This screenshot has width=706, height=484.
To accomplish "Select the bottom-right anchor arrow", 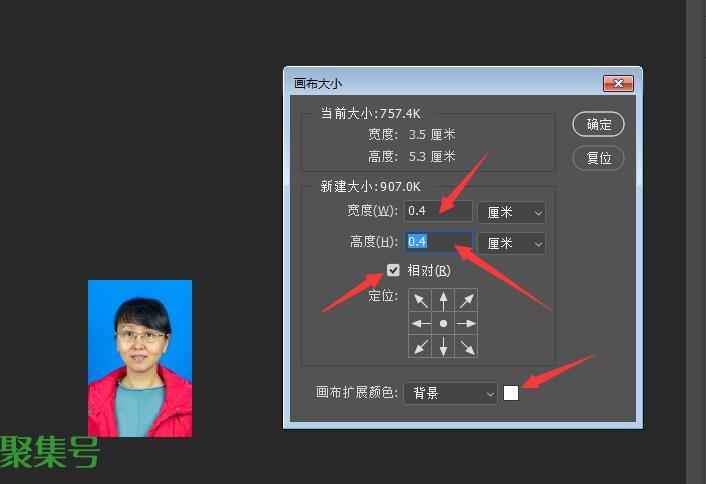I will (466, 346).
